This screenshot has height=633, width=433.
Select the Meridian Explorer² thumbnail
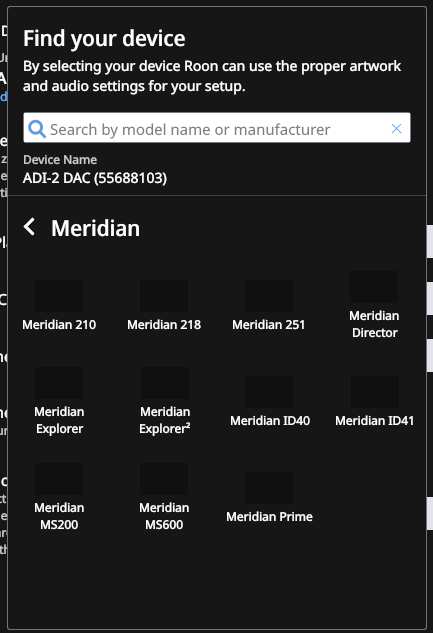click(x=165, y=383)
